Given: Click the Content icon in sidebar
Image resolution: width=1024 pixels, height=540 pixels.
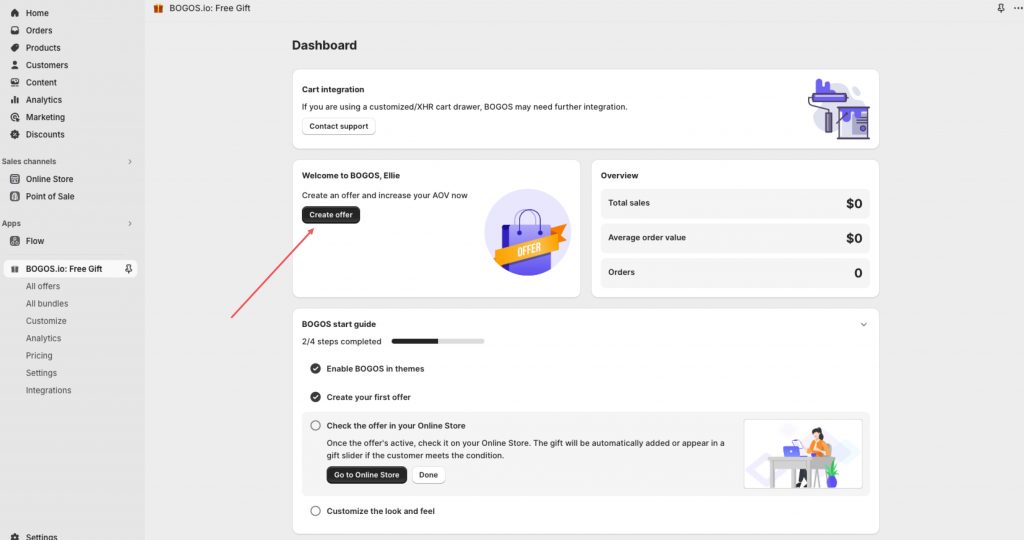Looking at the screenshot, I should click(14, 82).
